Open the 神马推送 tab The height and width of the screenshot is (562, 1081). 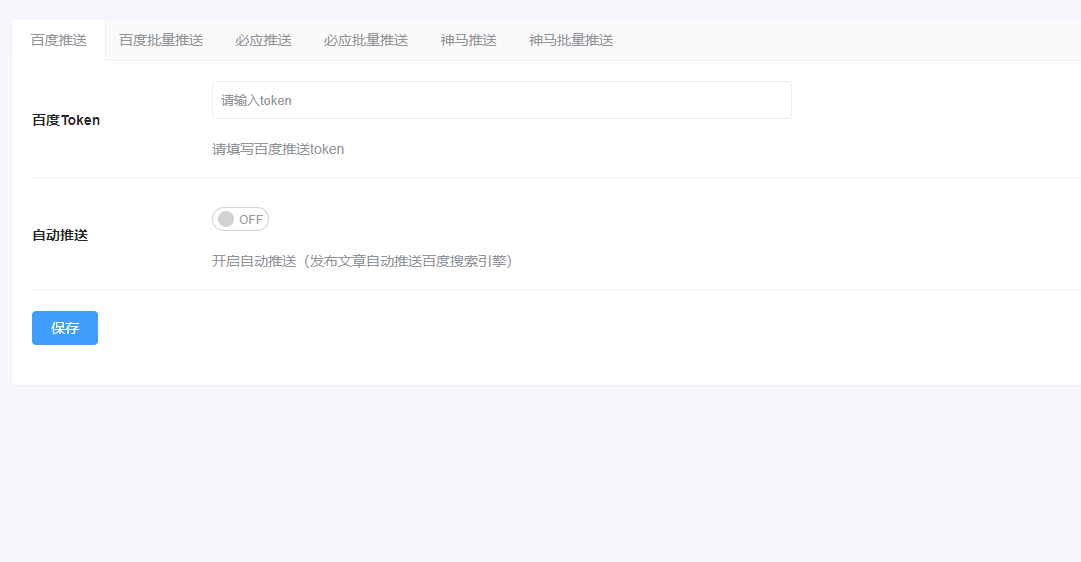[x=468, y=40]
